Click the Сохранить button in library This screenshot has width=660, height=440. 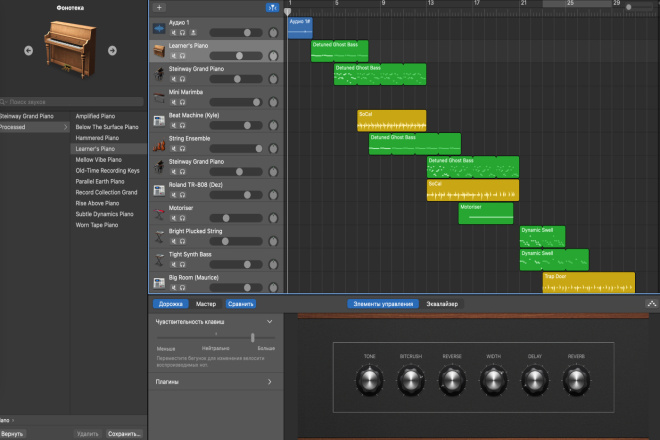pos(124,434)
